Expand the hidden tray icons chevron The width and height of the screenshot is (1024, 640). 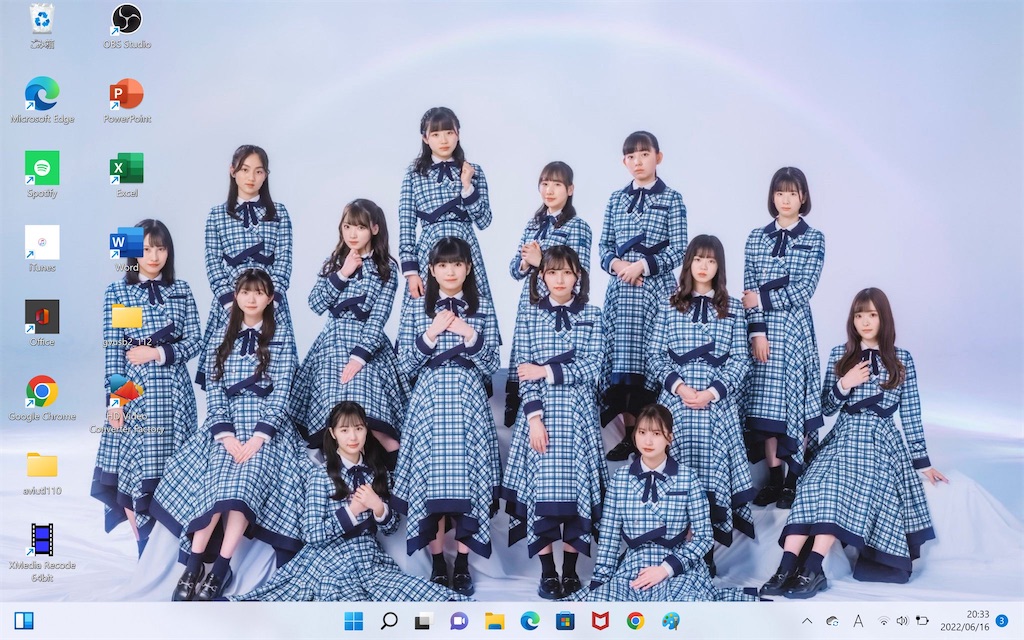807,621
